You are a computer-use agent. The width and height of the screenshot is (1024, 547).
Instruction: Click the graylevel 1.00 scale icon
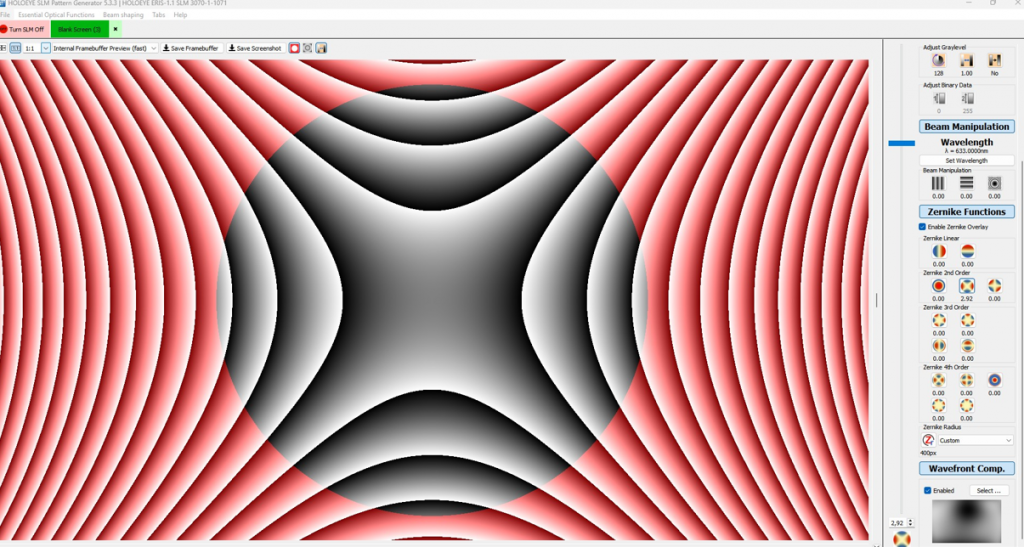tap(966, 61)
